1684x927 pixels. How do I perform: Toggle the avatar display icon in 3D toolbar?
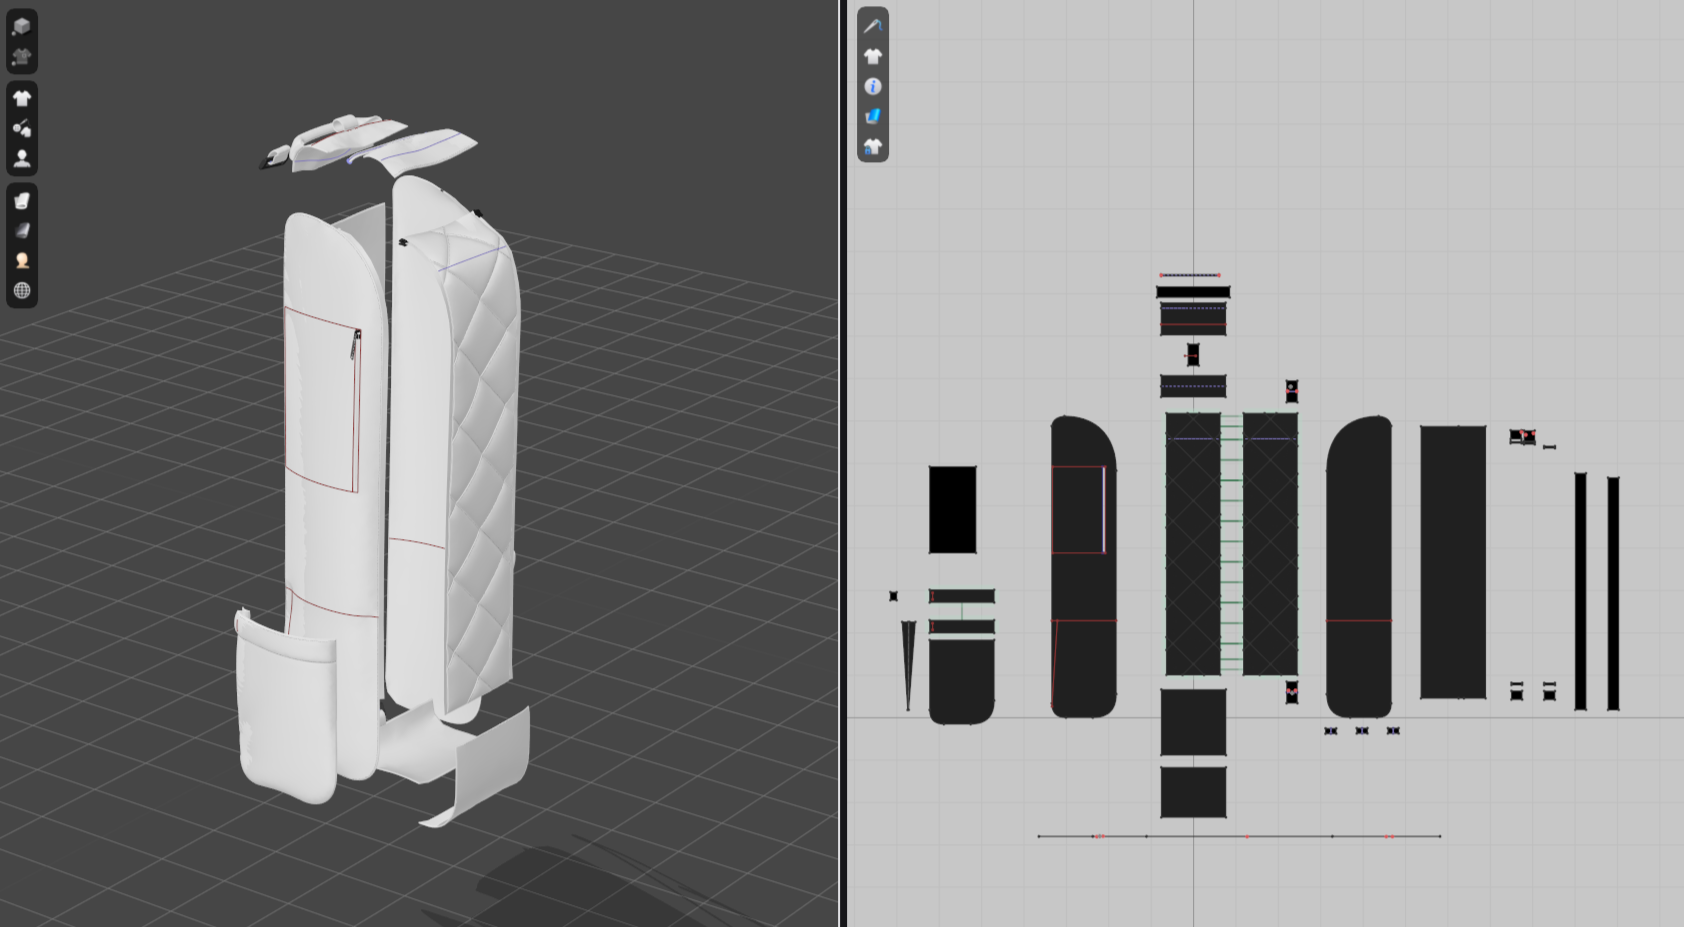point(22,158)
